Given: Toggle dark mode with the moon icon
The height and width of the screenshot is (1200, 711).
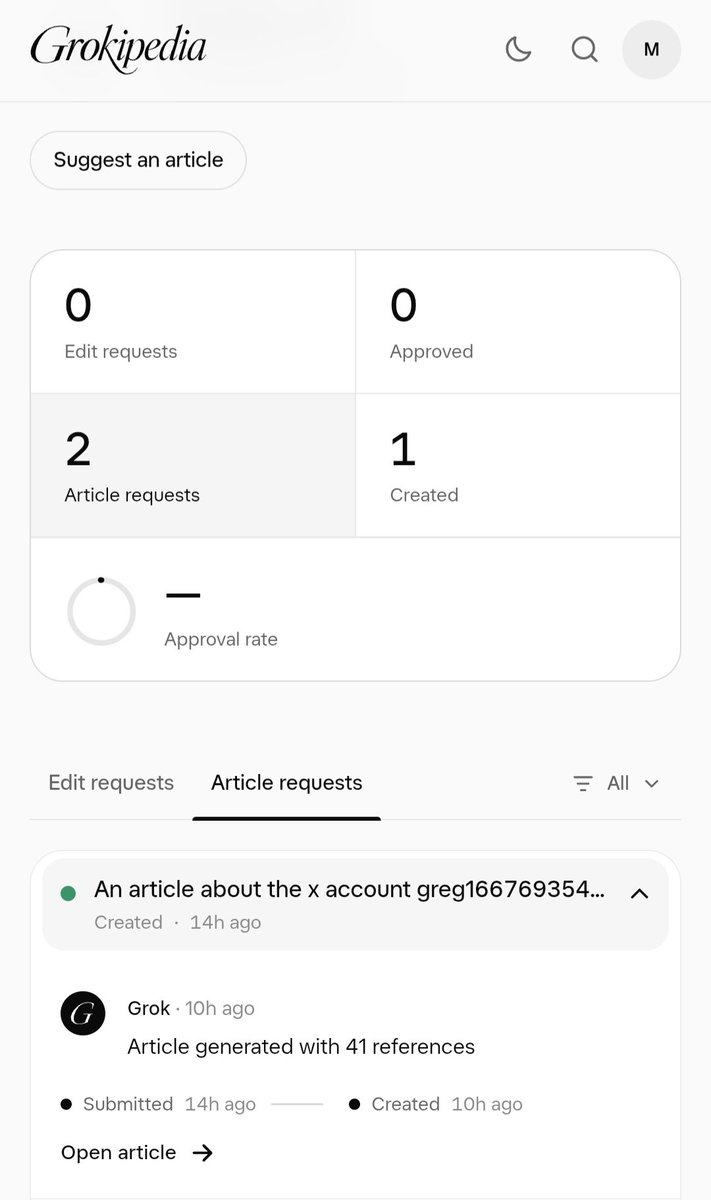Looking at the screenshot, I should pyautogui.click(x=518, y=49).
